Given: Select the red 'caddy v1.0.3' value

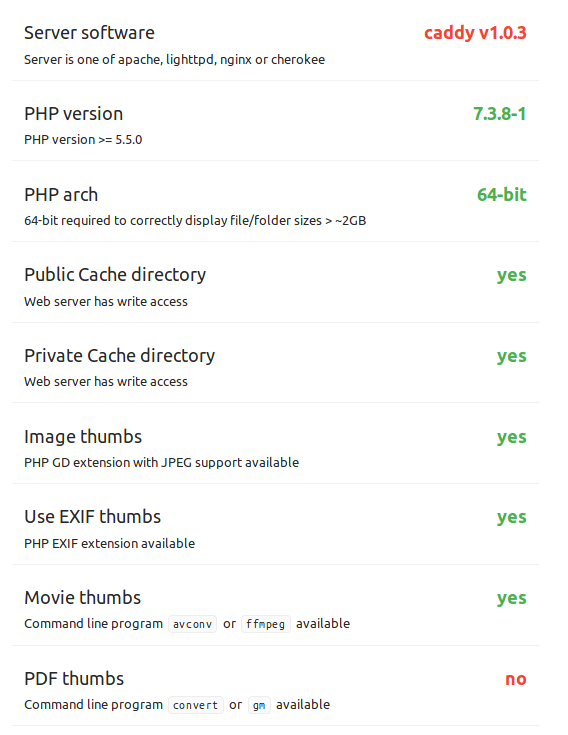Looking at the screenshot, I should coord(475,33).
